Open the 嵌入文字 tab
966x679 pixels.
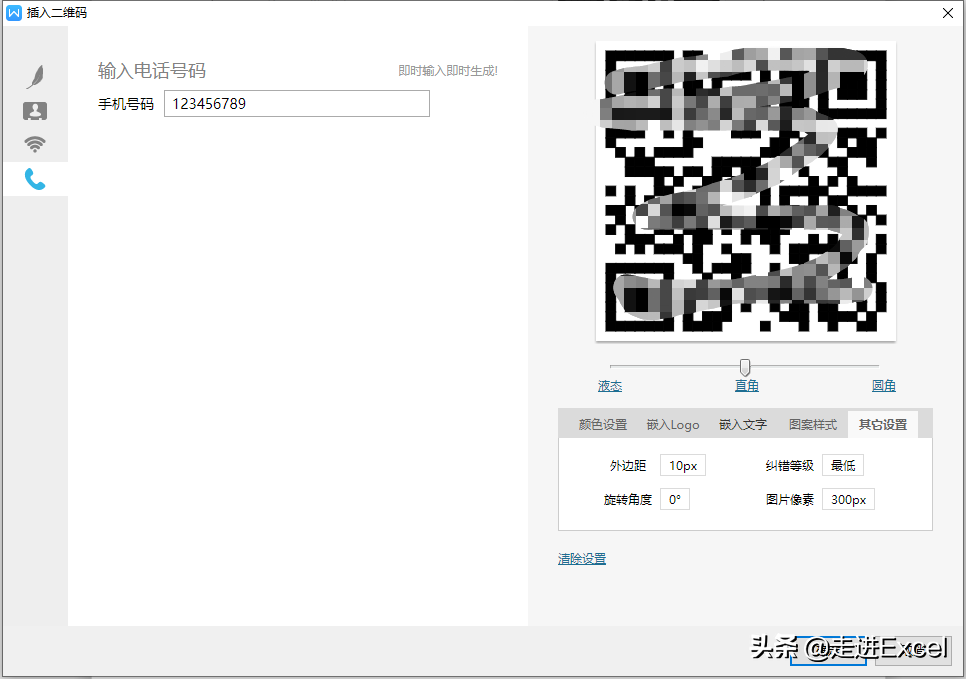743,425
